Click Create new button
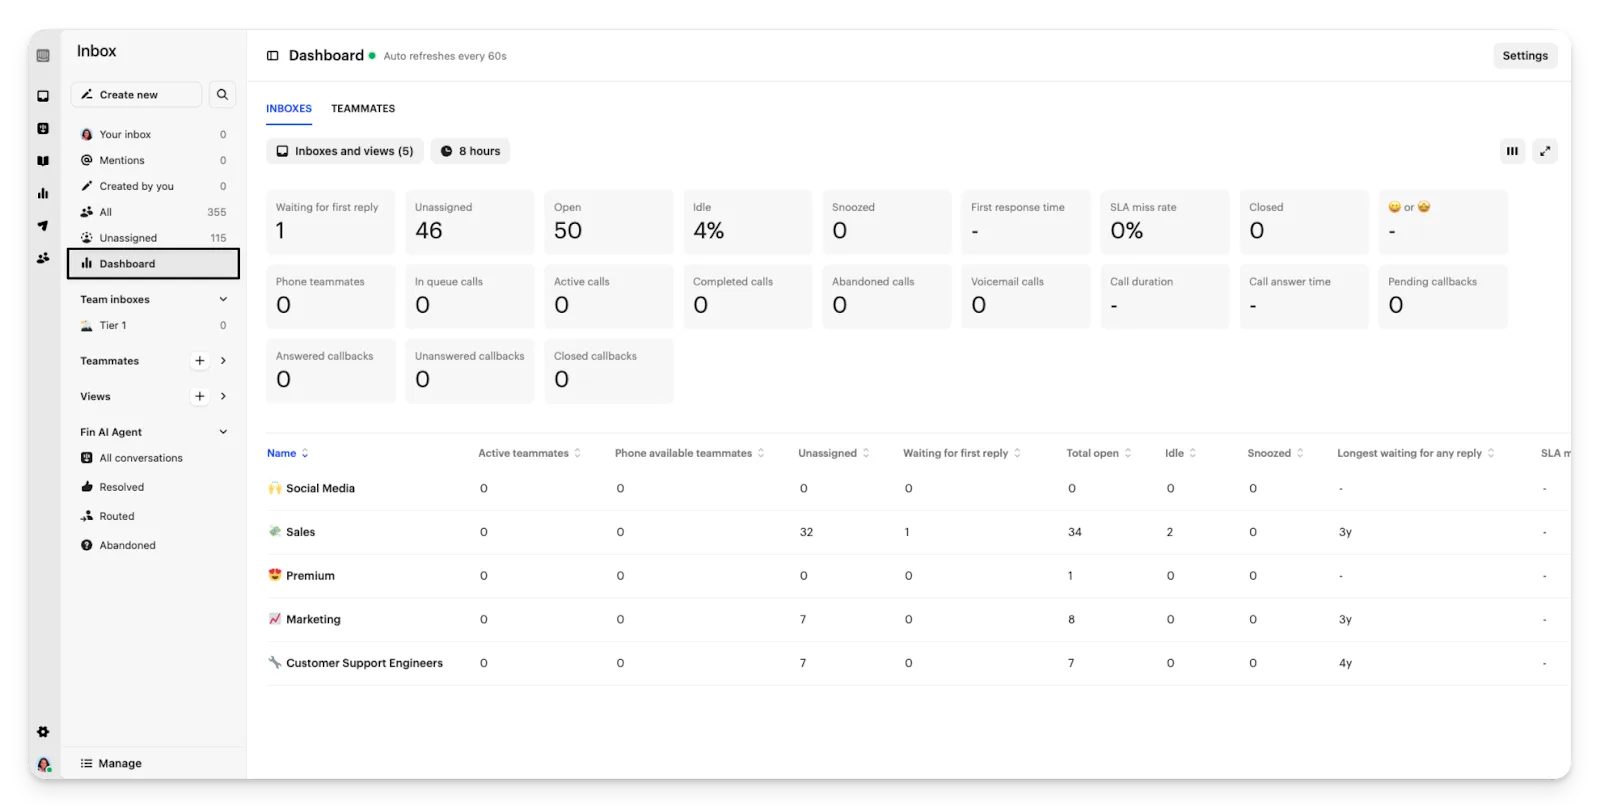 (136, 95)
